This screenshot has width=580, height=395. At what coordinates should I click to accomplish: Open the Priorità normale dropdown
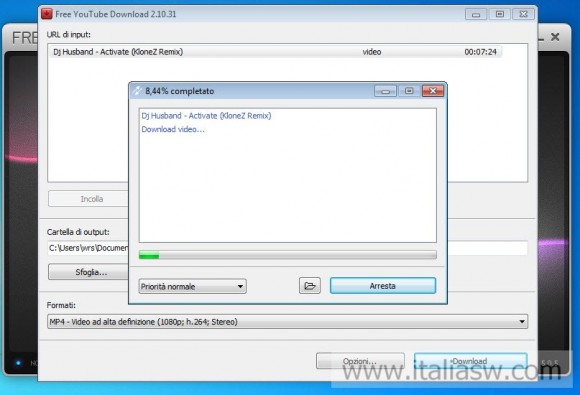click(193, 286)
